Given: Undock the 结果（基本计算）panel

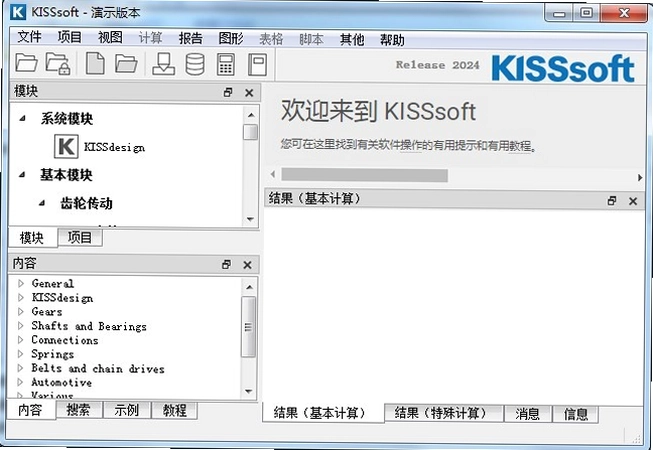Looking at the screenshot, I should [611, 201].
